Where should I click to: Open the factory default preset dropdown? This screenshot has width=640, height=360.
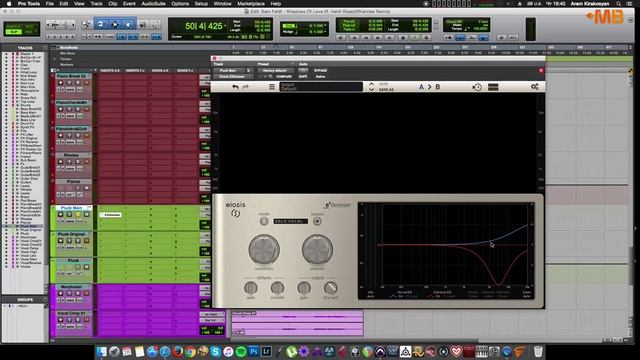point(275,71)
